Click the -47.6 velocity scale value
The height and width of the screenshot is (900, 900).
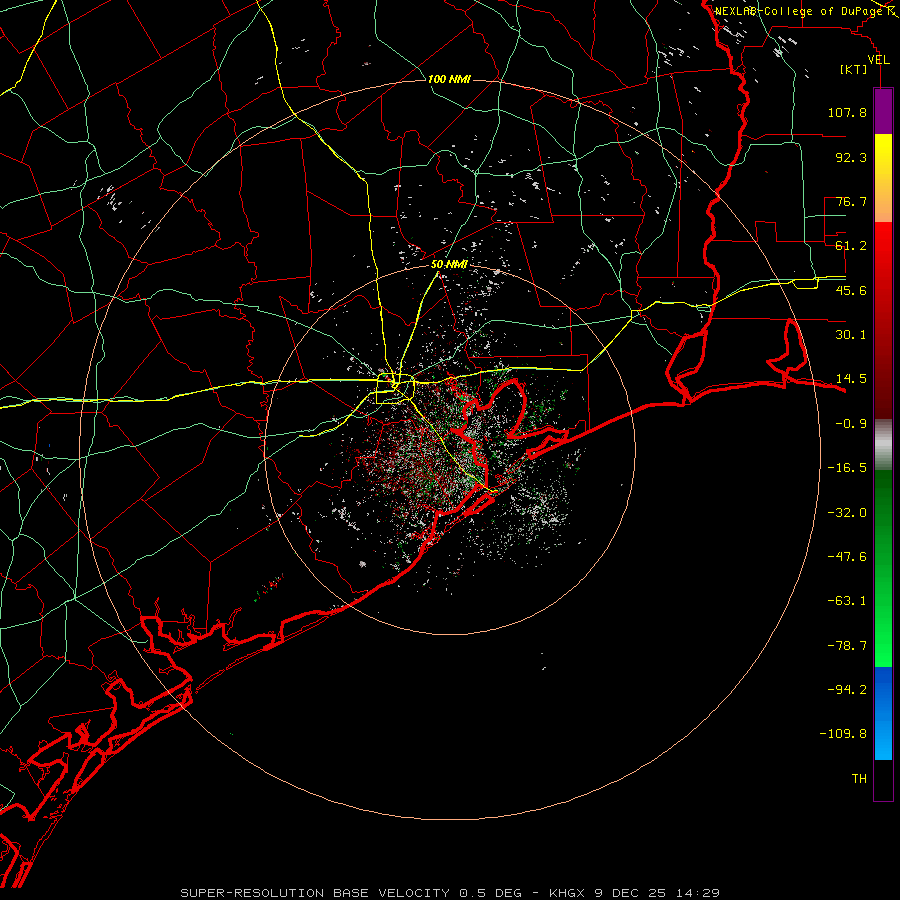coord(847,557)
